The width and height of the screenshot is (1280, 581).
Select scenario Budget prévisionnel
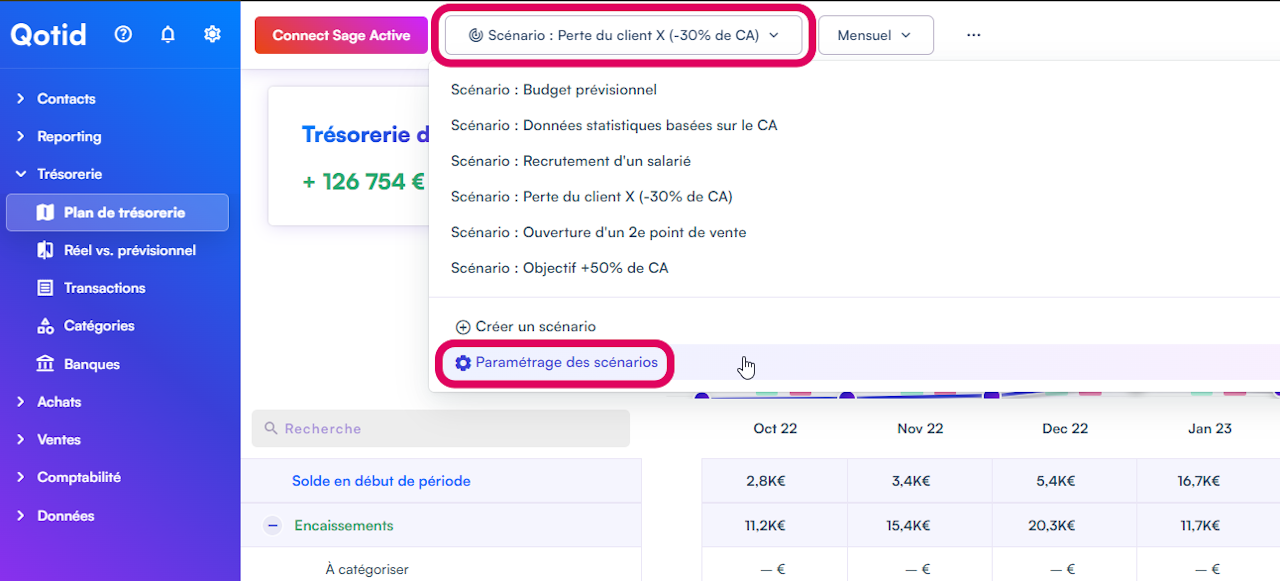(x=554, y=90)
